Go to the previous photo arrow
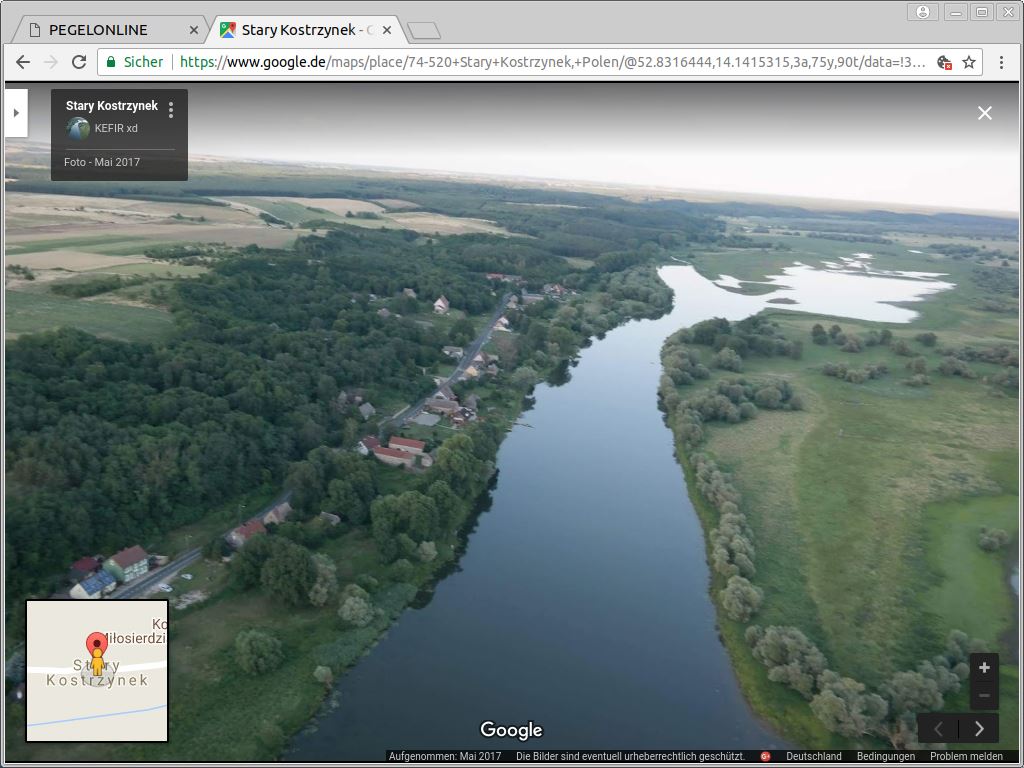The width and height of the screenshot is (1024, 768). (938, 729)
